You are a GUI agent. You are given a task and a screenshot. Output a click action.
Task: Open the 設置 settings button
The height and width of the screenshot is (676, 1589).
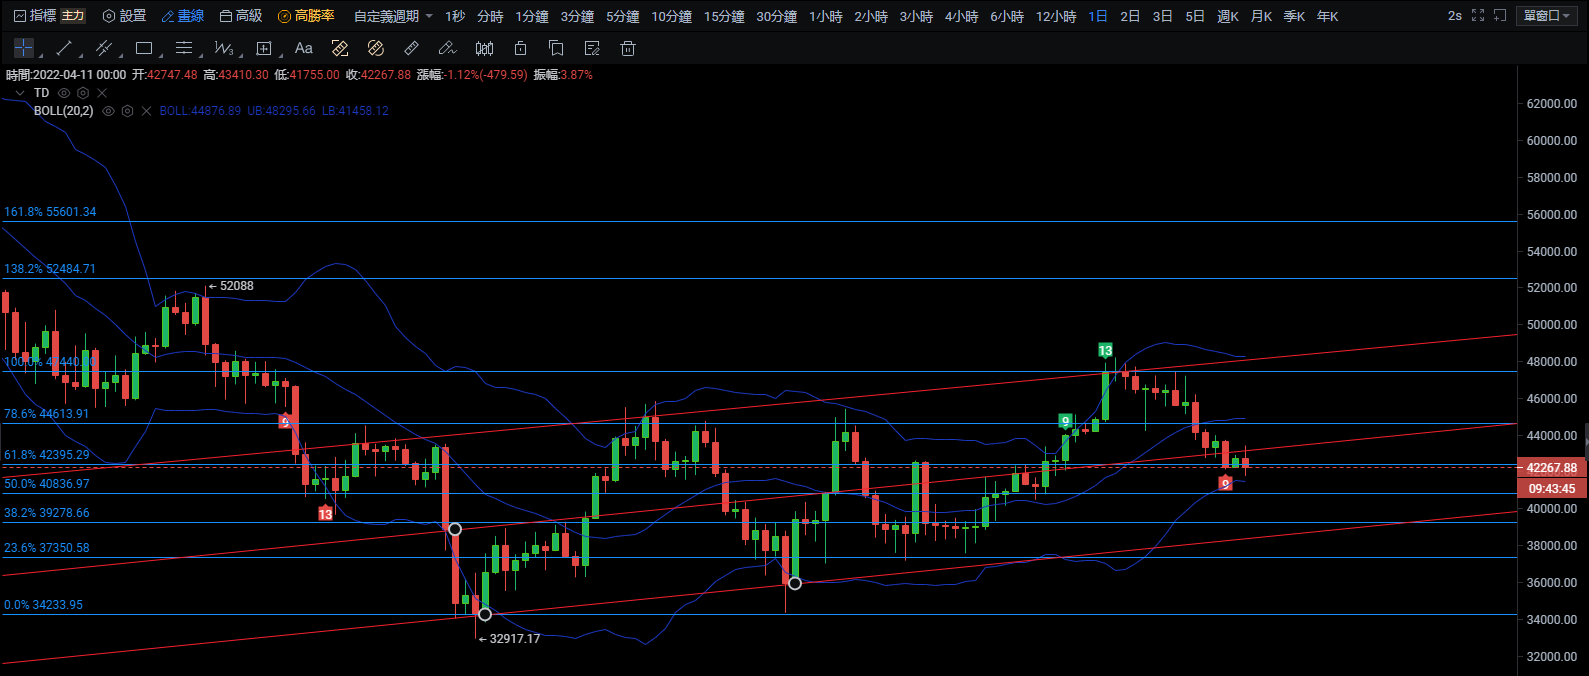[124, 16]
